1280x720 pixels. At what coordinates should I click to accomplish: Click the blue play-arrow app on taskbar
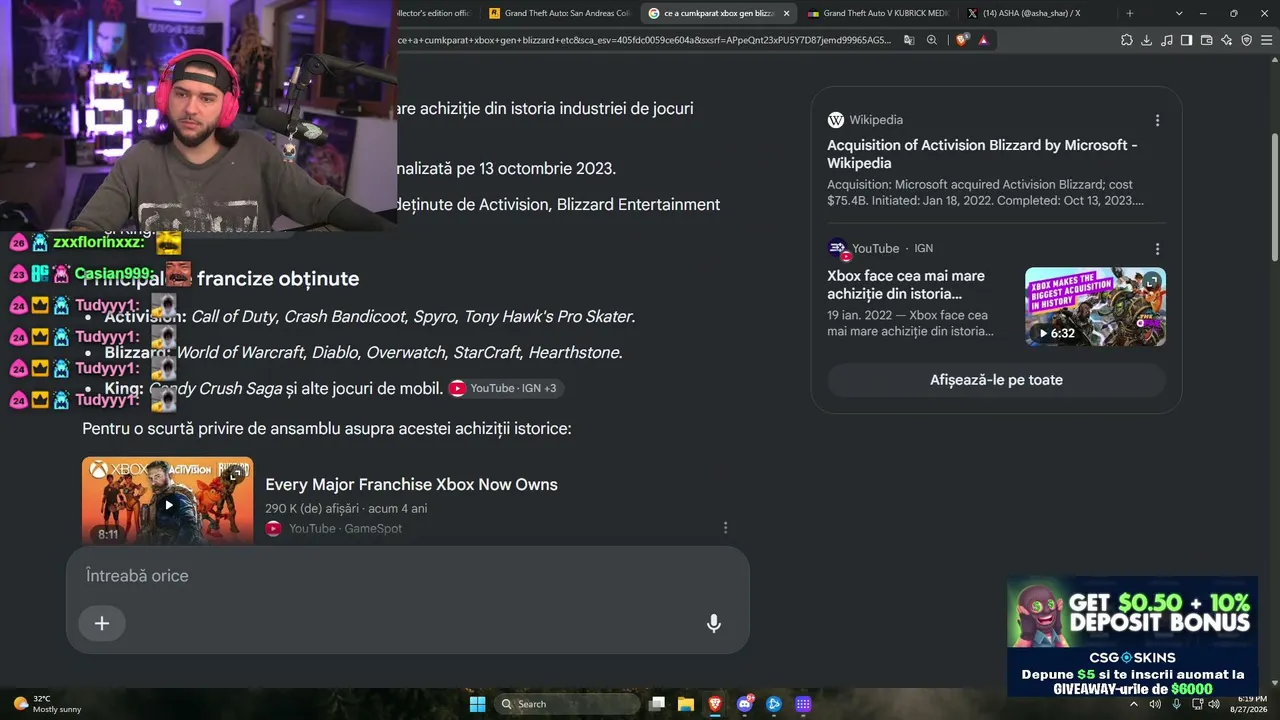[x=773, y=704]
